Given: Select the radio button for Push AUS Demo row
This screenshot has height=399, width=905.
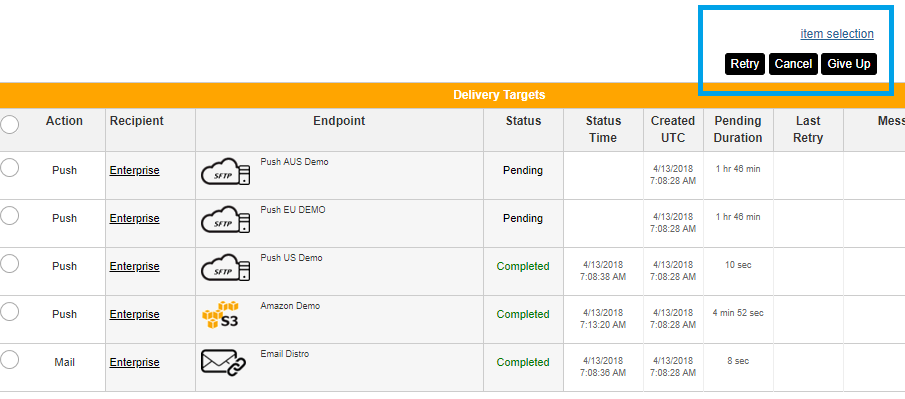Looking at the screenshot, I should [x=9, y=168].
